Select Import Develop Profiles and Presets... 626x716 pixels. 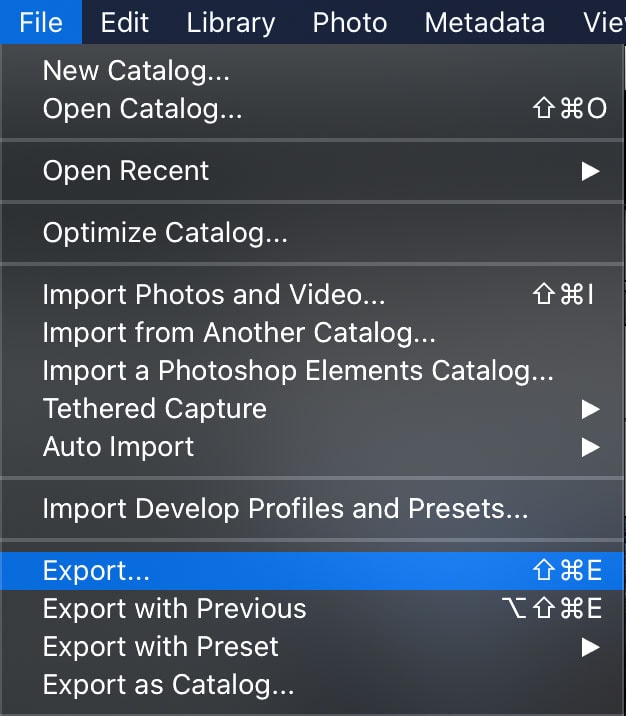coord(313,509)
